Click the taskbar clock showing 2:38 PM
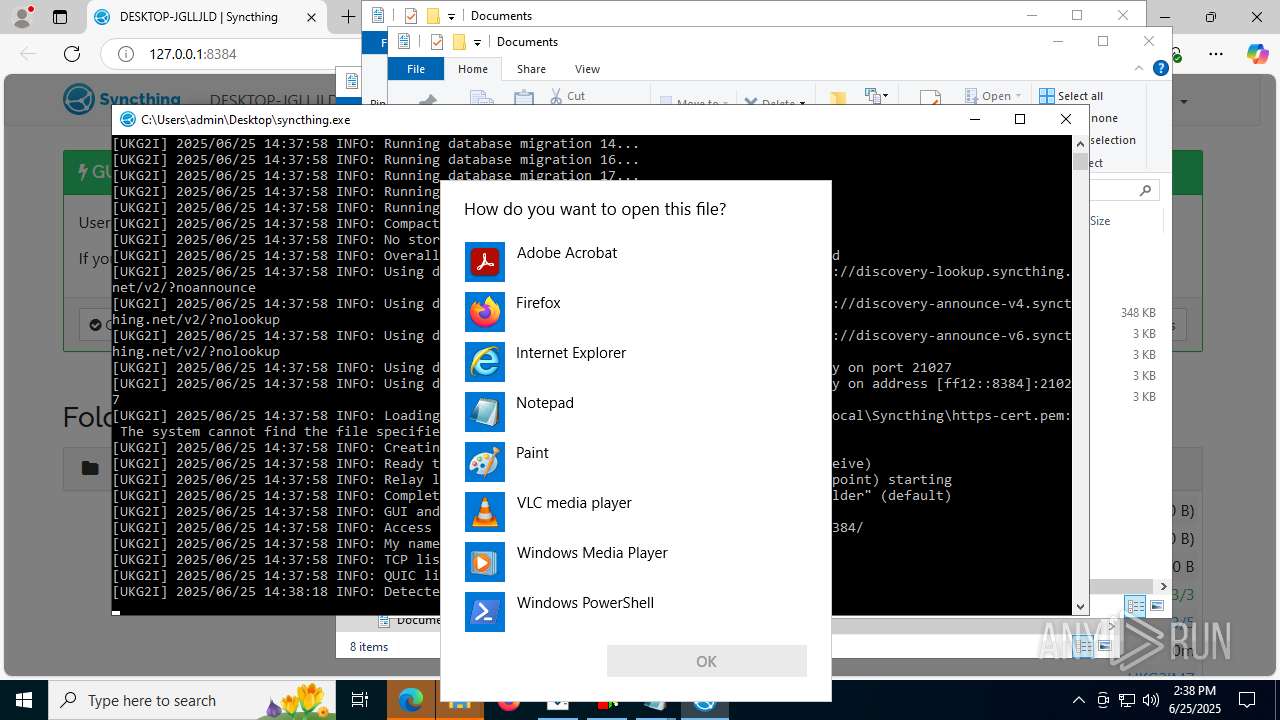1280x720 pixels. coord(1193,699)
